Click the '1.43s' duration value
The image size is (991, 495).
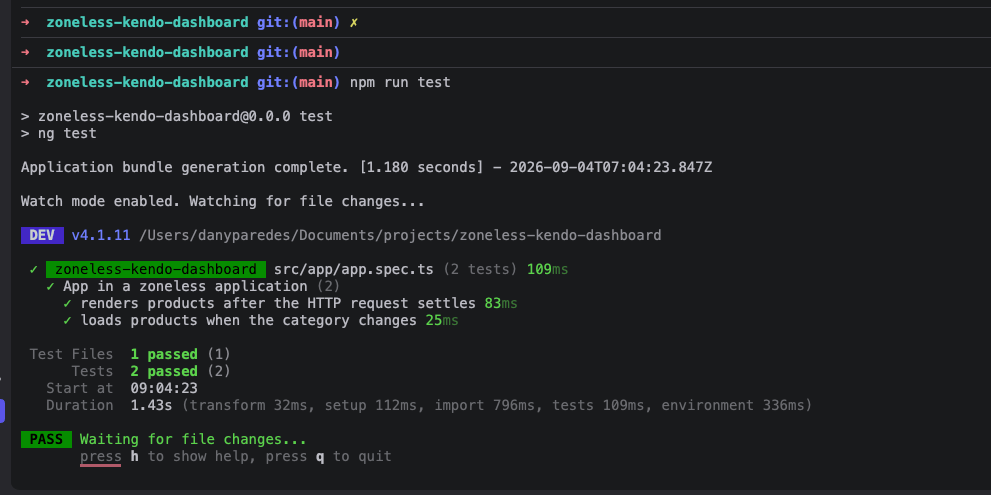(x=151, y=405)
